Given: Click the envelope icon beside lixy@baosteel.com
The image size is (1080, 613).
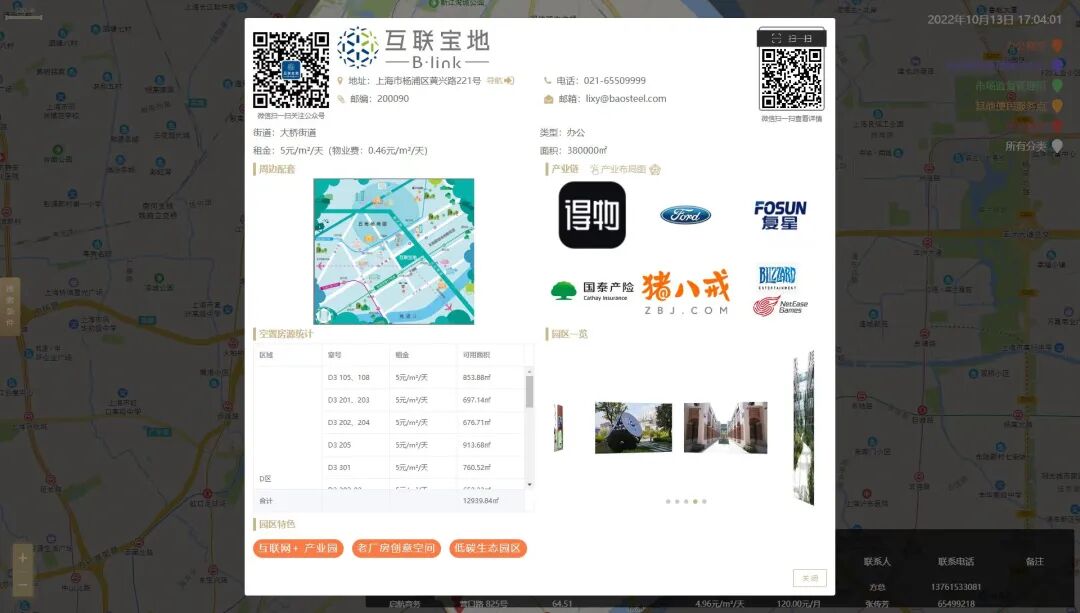Looking at the screenshot, I should click(546, 99).
